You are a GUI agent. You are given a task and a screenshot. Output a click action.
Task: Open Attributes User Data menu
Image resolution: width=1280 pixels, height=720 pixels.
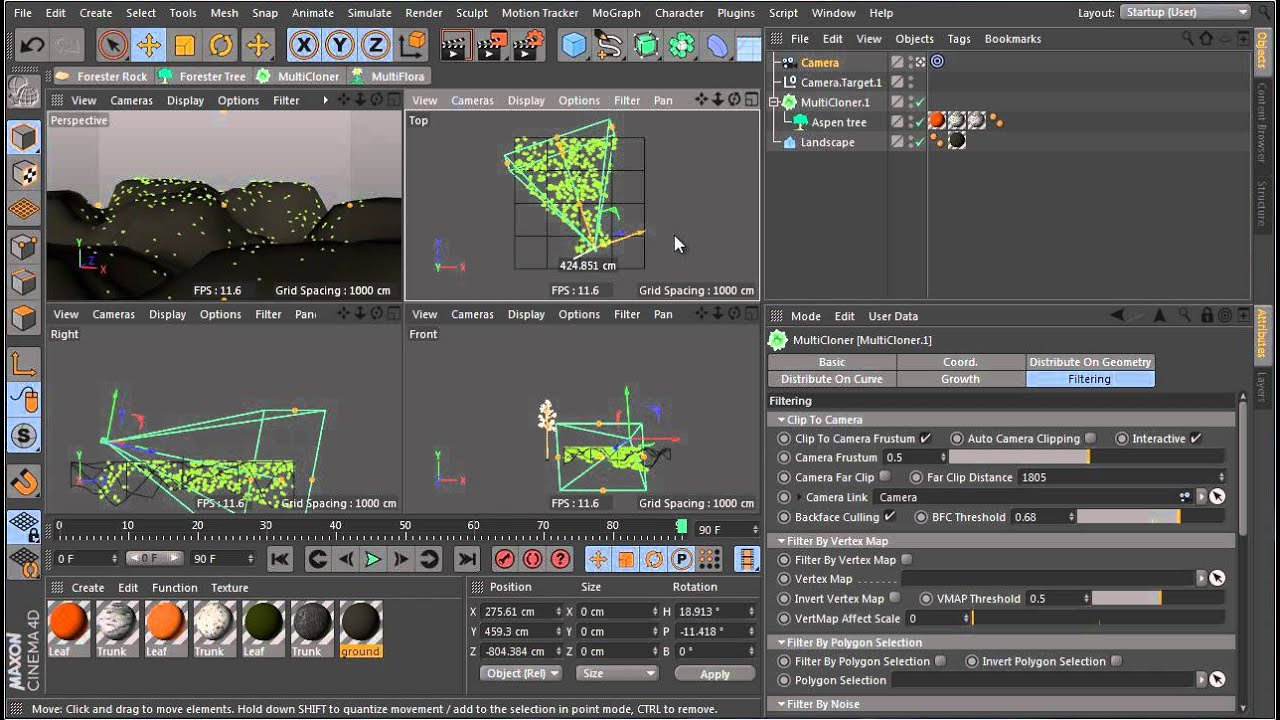coord(893,316)
